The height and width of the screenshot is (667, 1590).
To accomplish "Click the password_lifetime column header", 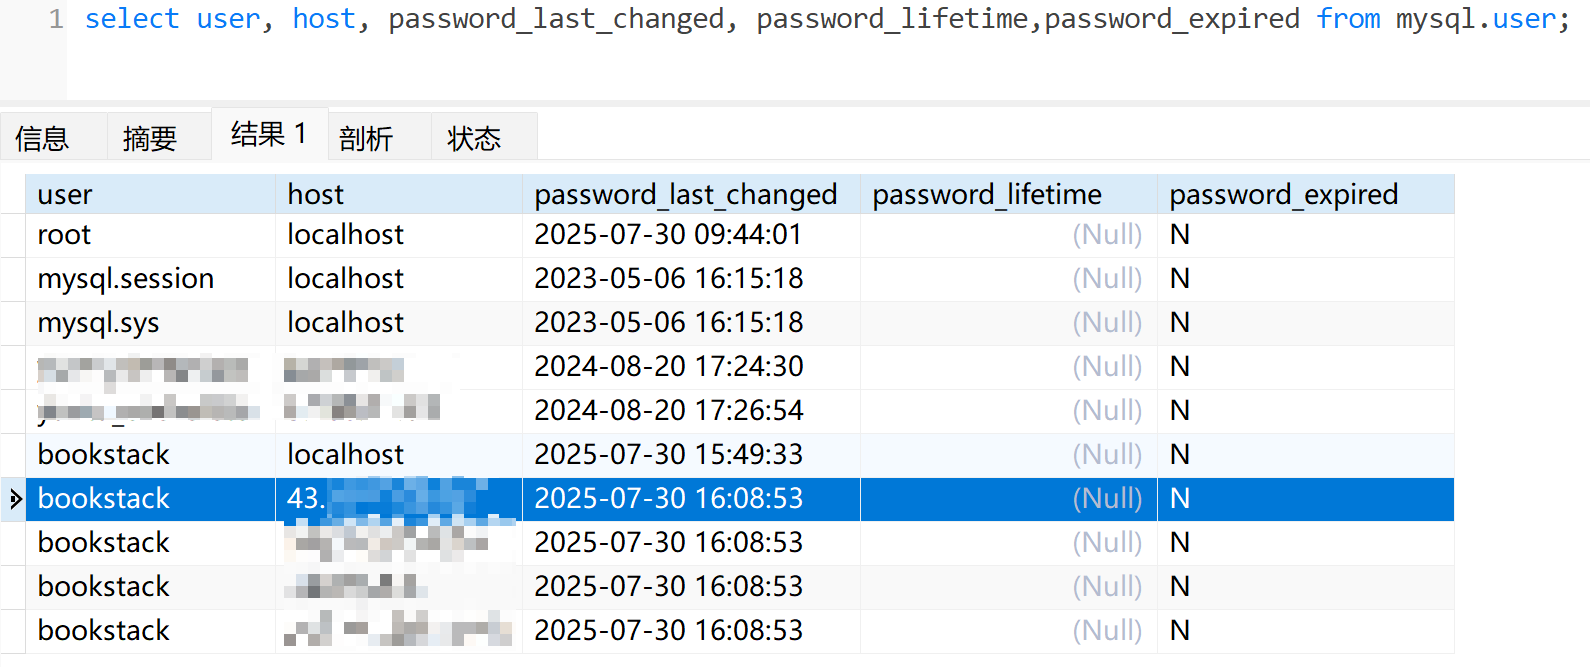I will (987, 194).
